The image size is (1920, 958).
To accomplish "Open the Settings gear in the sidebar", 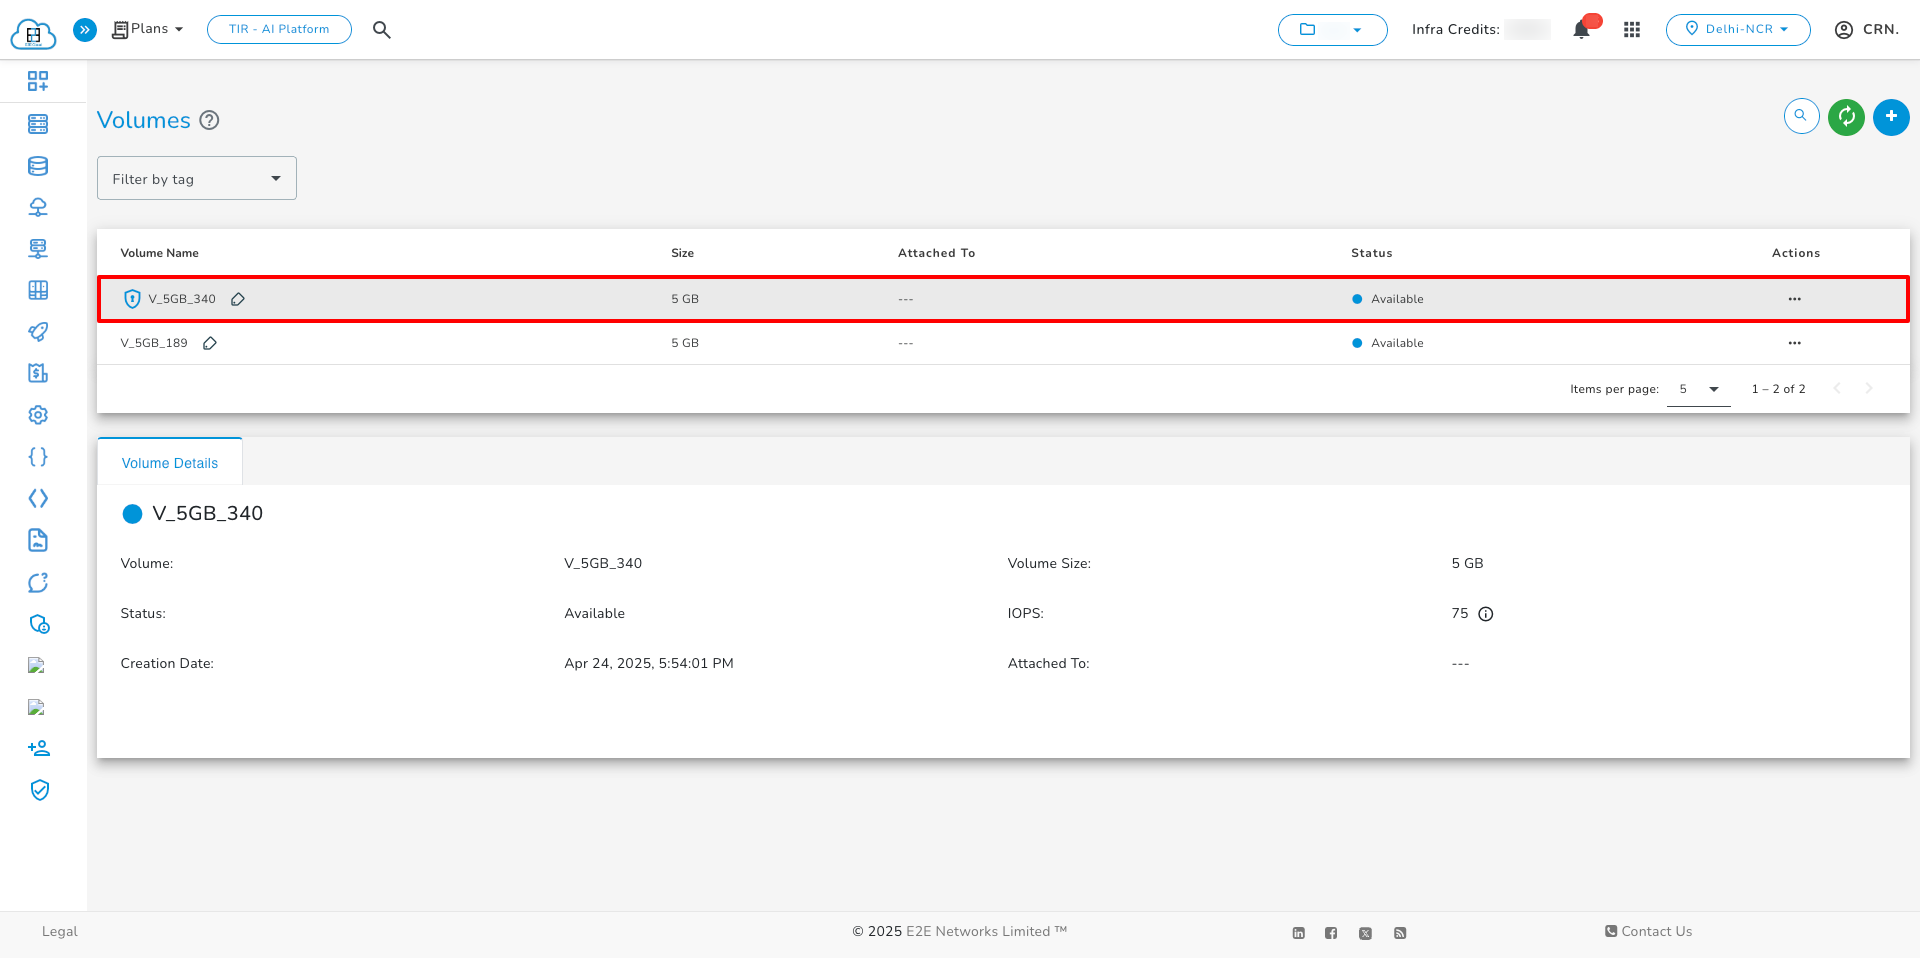I will [38, 414].
